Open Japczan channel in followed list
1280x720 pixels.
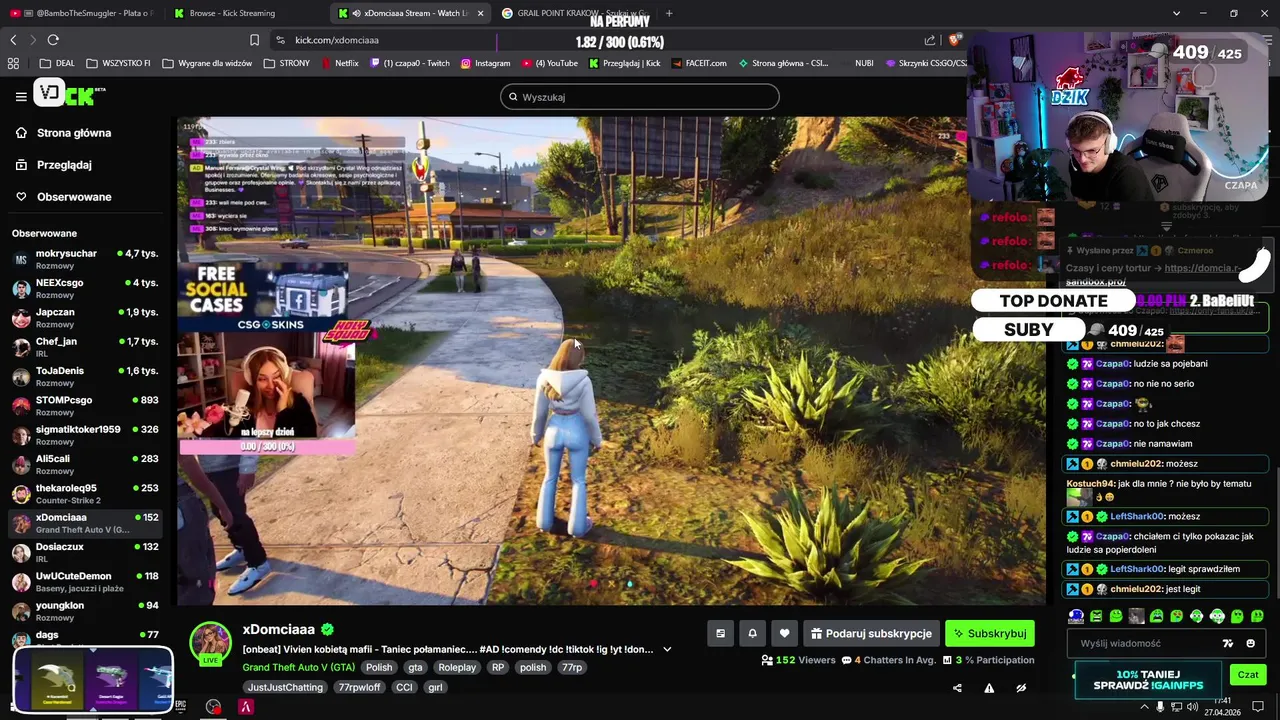[85, 318]
